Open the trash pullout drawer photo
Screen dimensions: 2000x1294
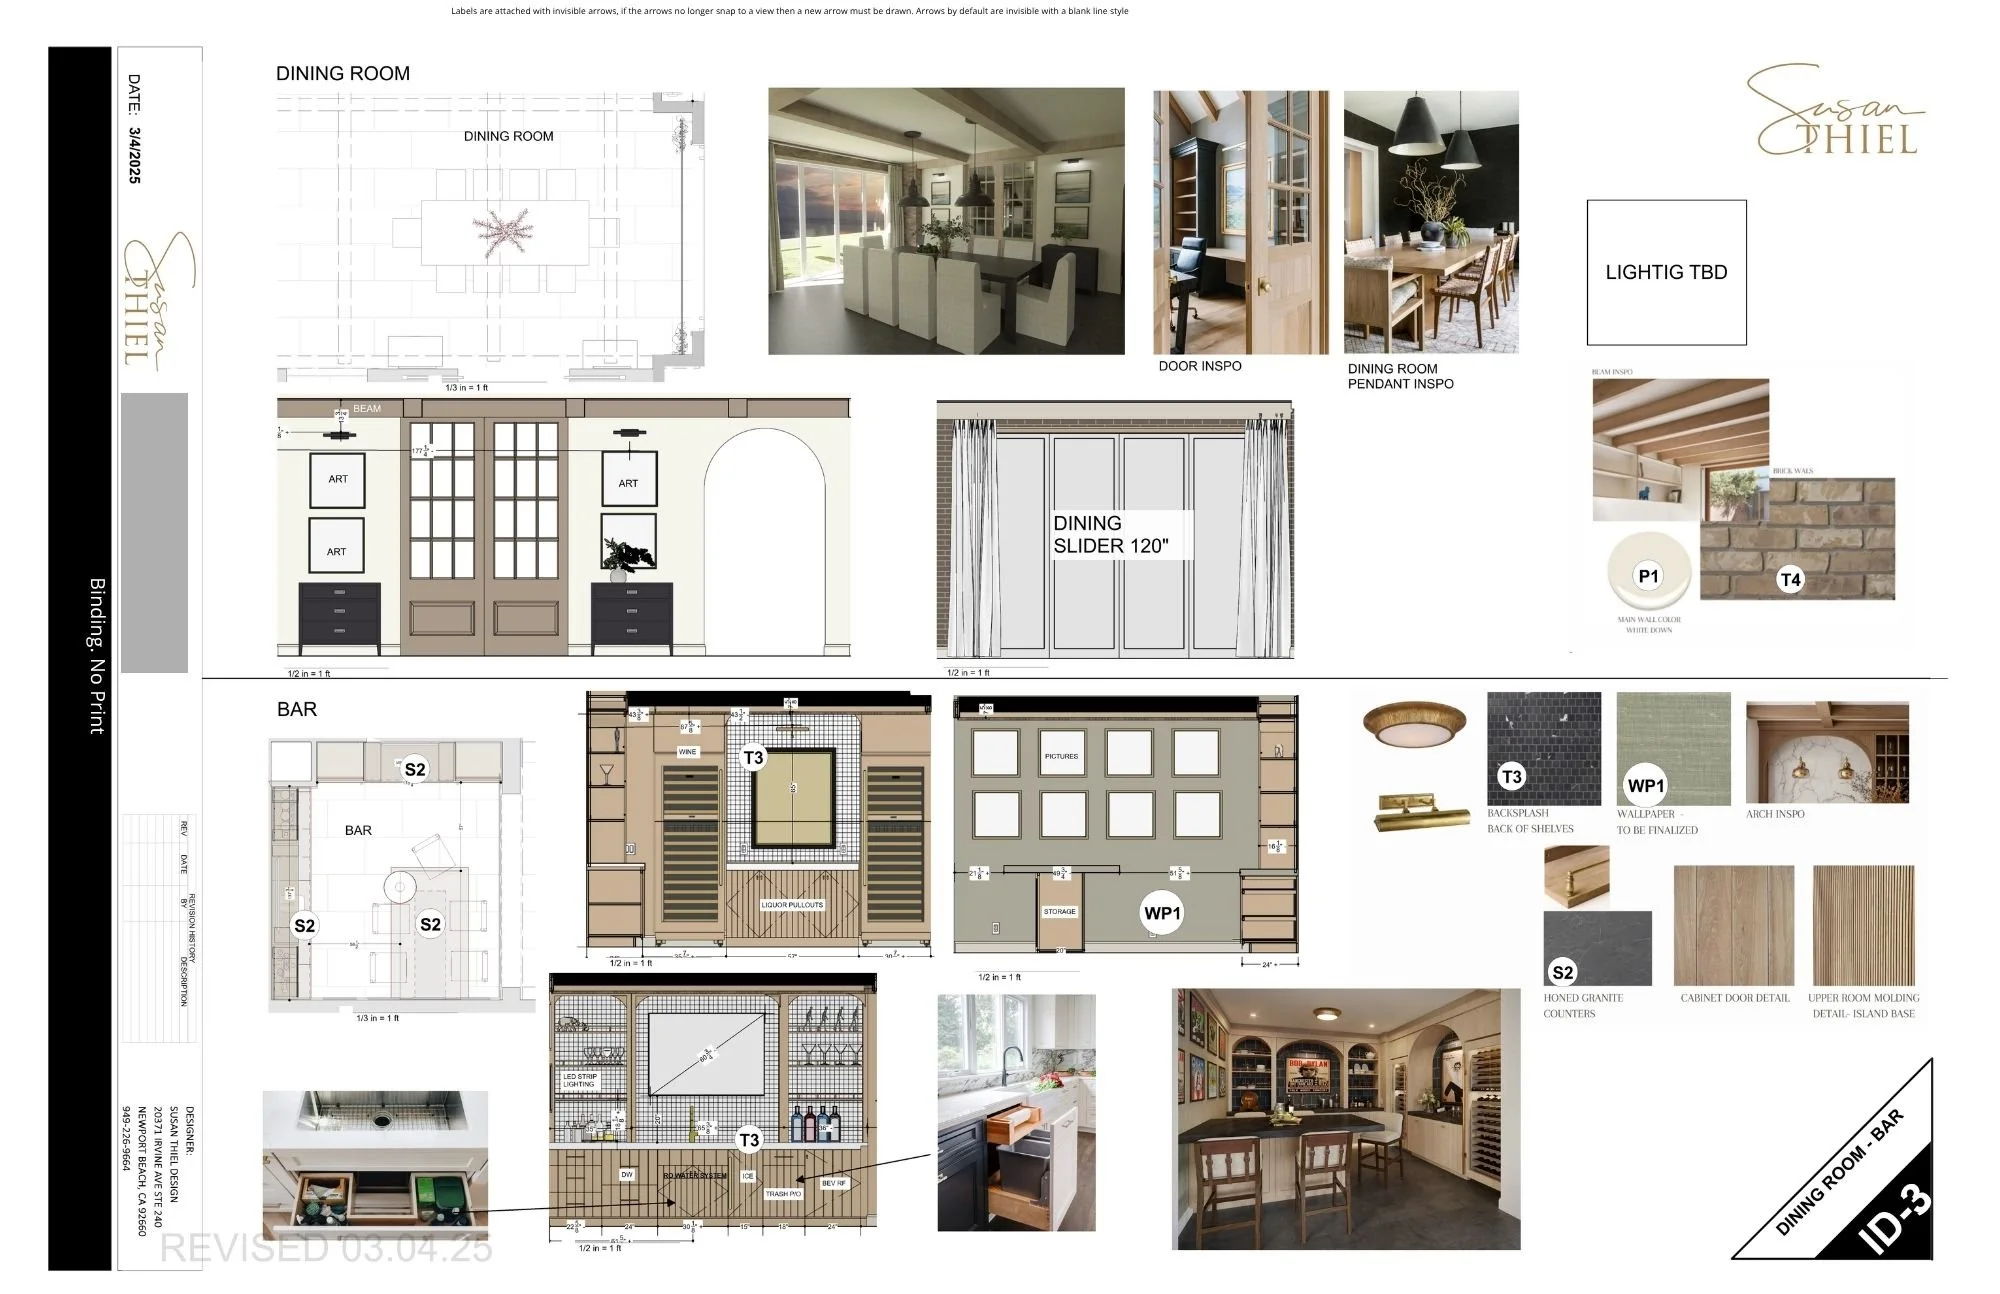[1016, 1113]
